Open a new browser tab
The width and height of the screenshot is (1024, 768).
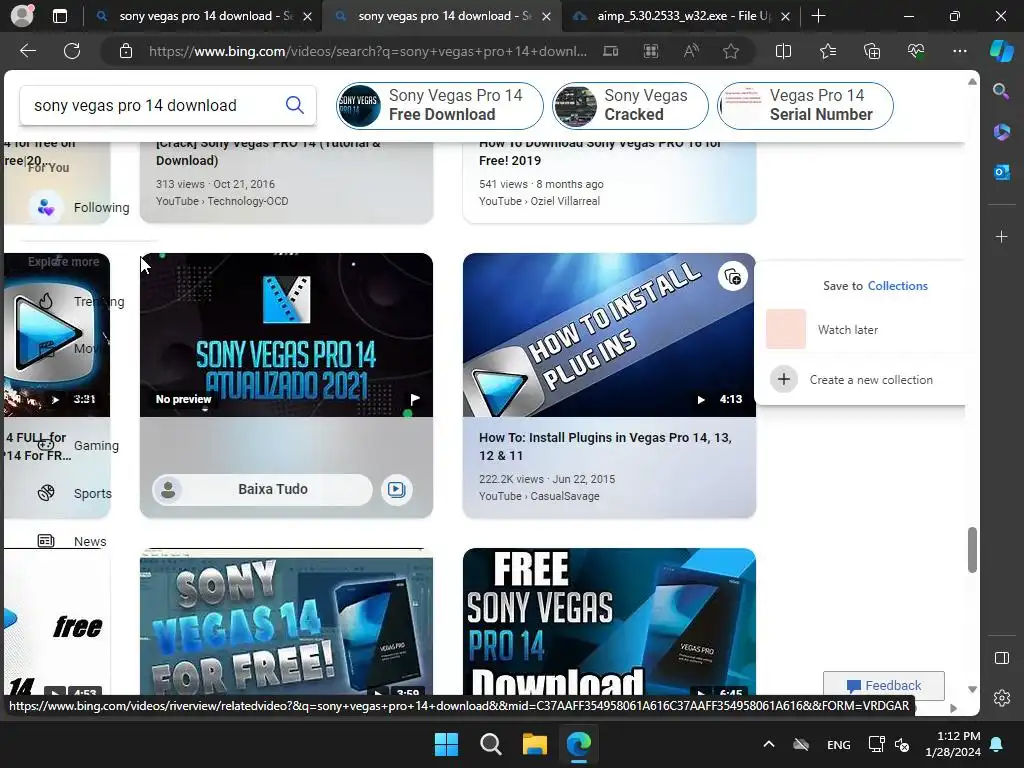pos(818,16)
